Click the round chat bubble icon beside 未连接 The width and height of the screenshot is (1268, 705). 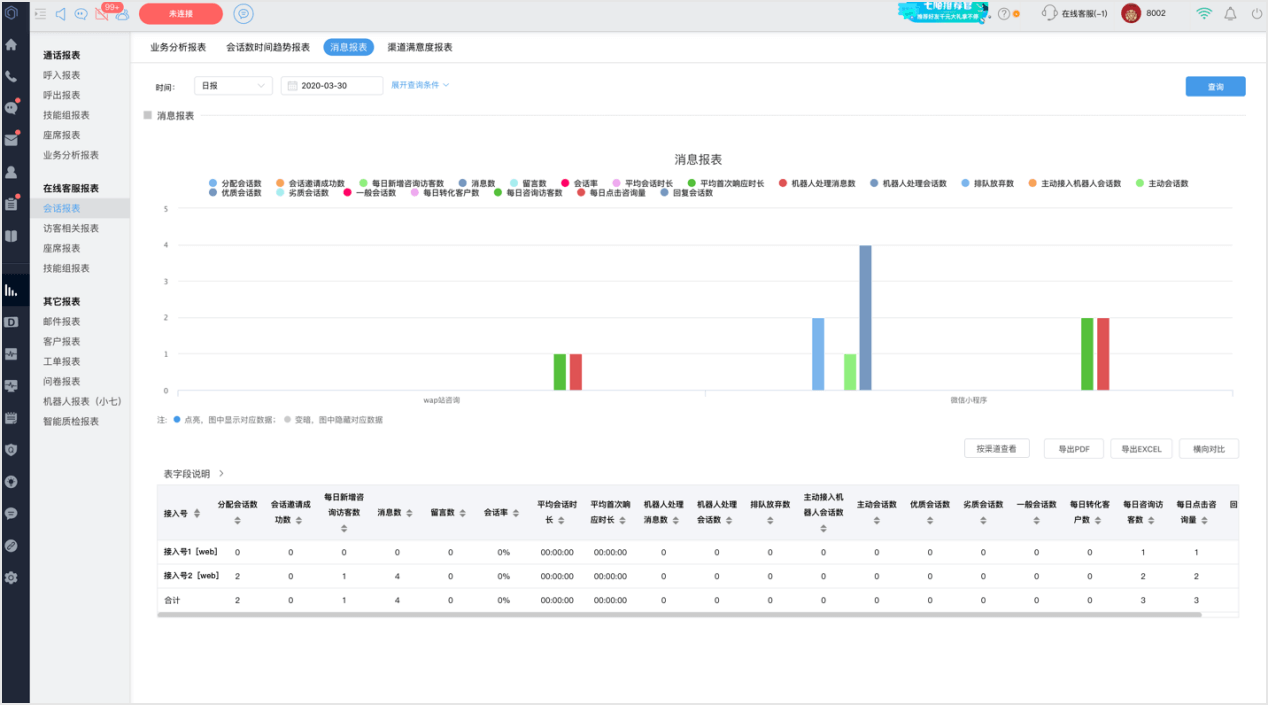[243, 14]
